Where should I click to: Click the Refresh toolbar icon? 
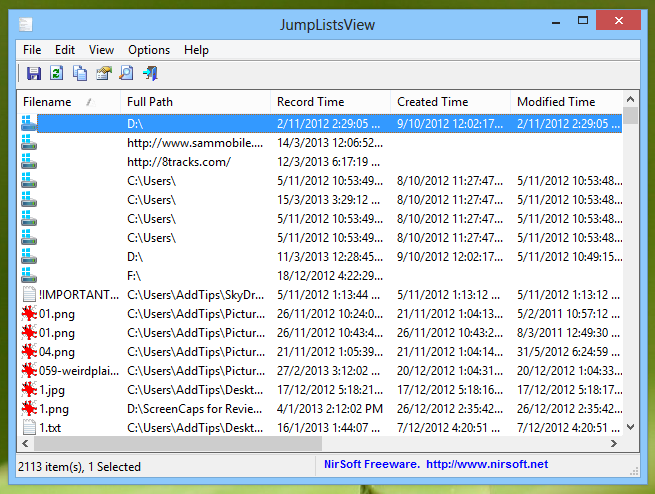click(x=56, y=73)
